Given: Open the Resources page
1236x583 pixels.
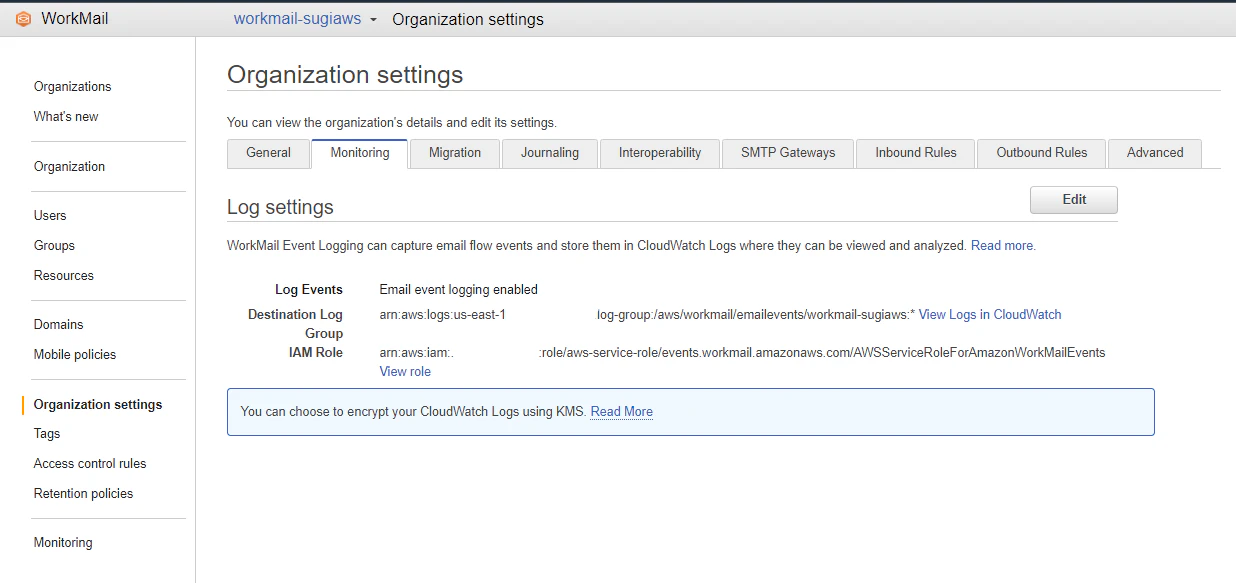Looking at the screenshot, I should pos(63,276).
